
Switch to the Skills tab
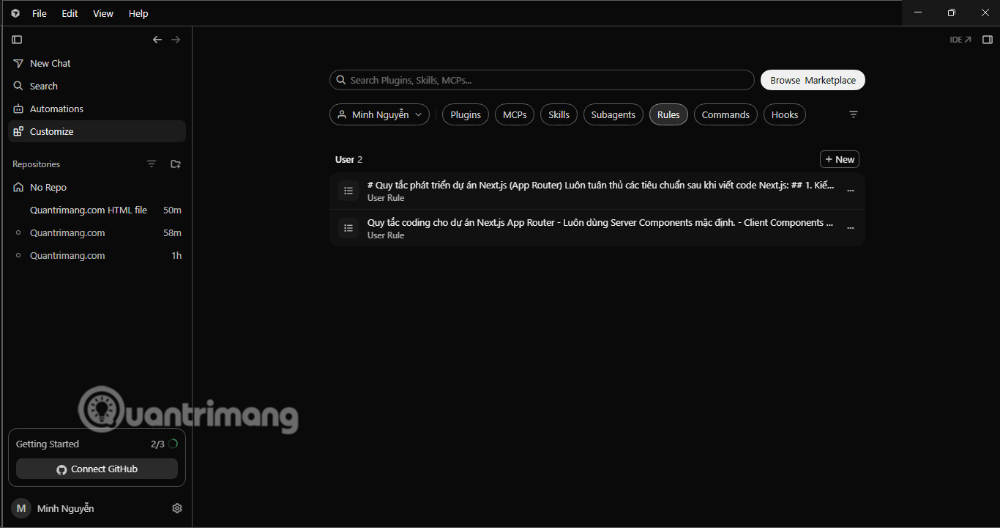coord(559,115)
